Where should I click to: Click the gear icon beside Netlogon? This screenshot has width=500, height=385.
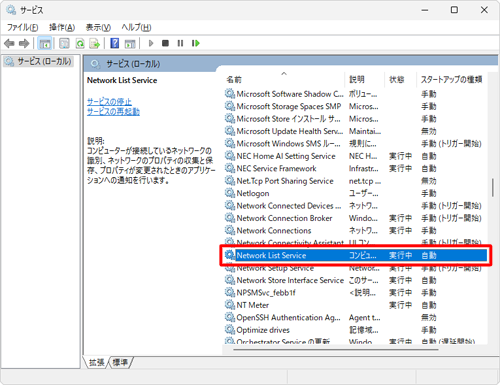(230, 193)
